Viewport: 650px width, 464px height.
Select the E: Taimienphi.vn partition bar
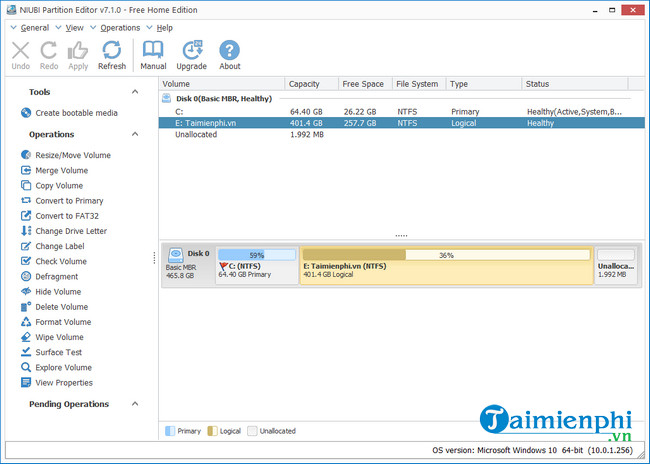446,267
